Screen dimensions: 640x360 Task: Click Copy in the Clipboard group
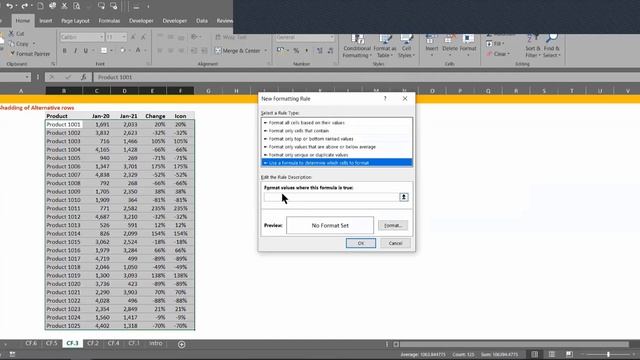[19, 44]
